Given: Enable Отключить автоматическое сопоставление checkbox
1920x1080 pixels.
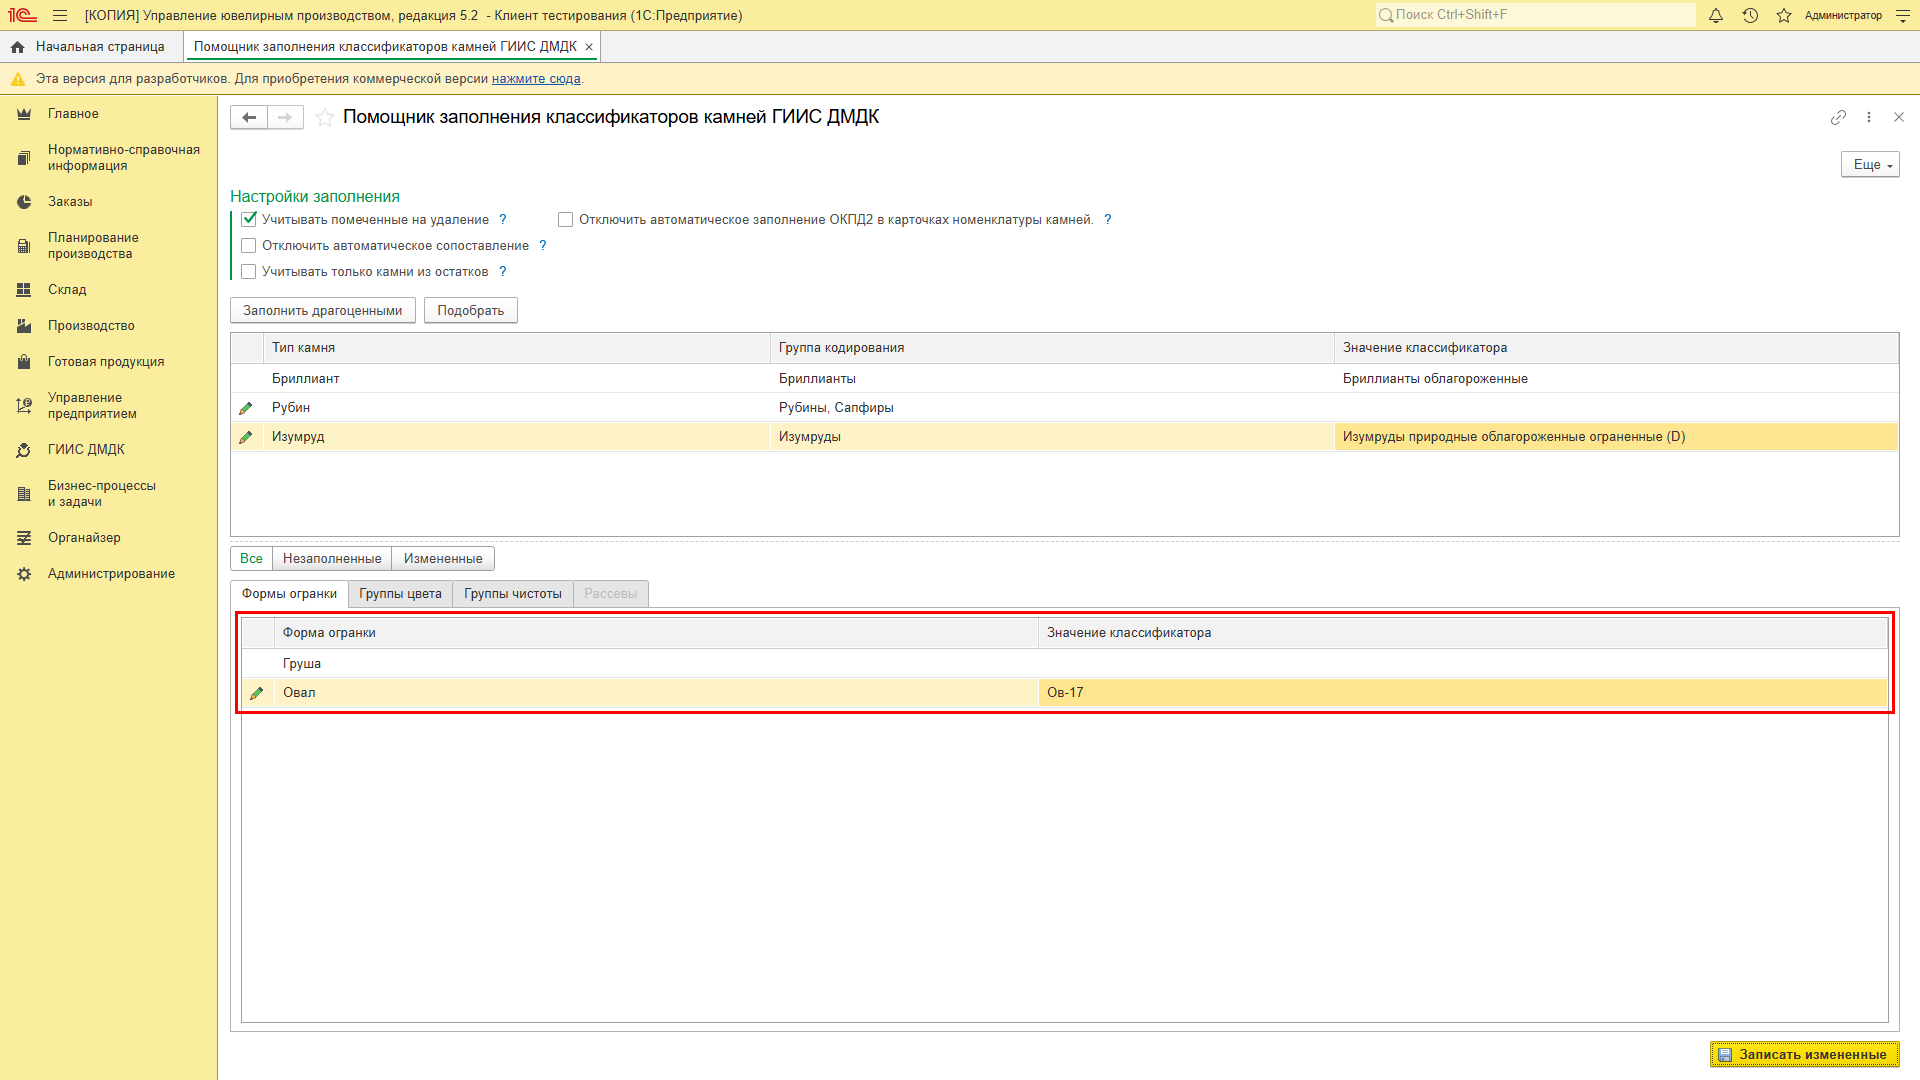Looking at the screenshot, I should pyautogui.click(x=249, y=245).
